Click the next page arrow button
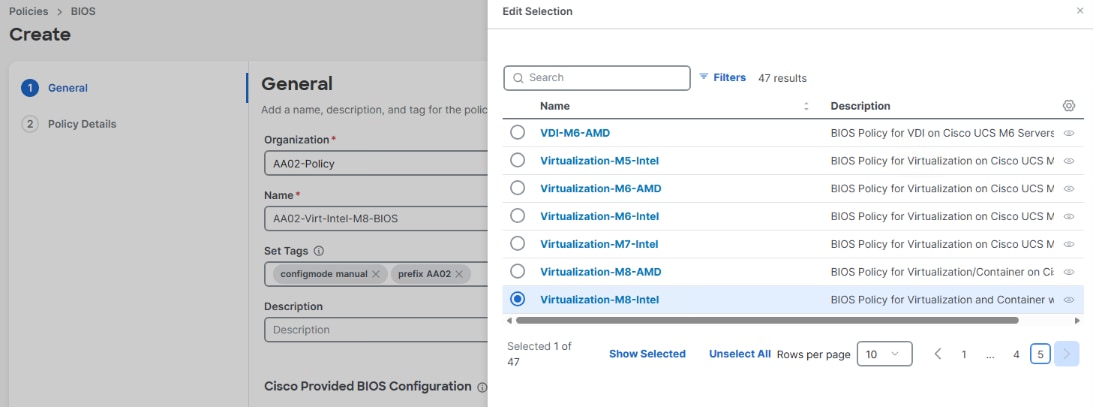 tap(1067, 354)
